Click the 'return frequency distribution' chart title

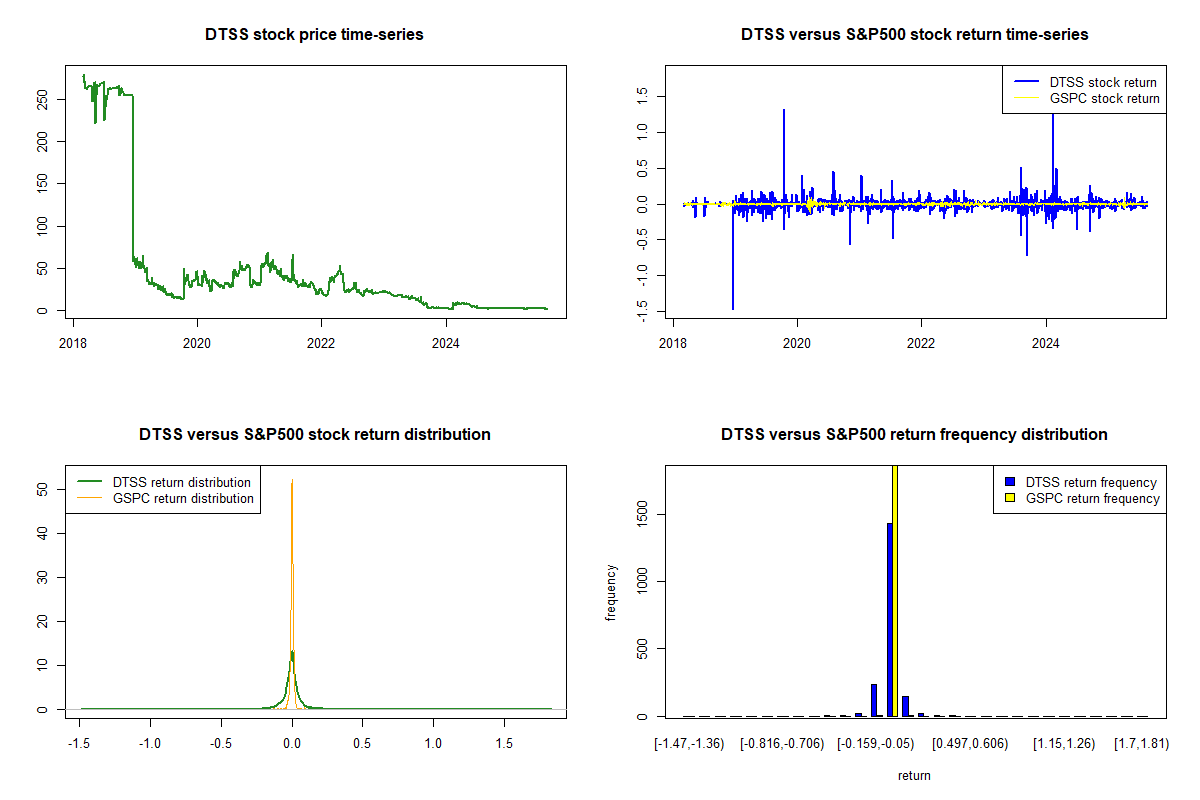point(914,435)
